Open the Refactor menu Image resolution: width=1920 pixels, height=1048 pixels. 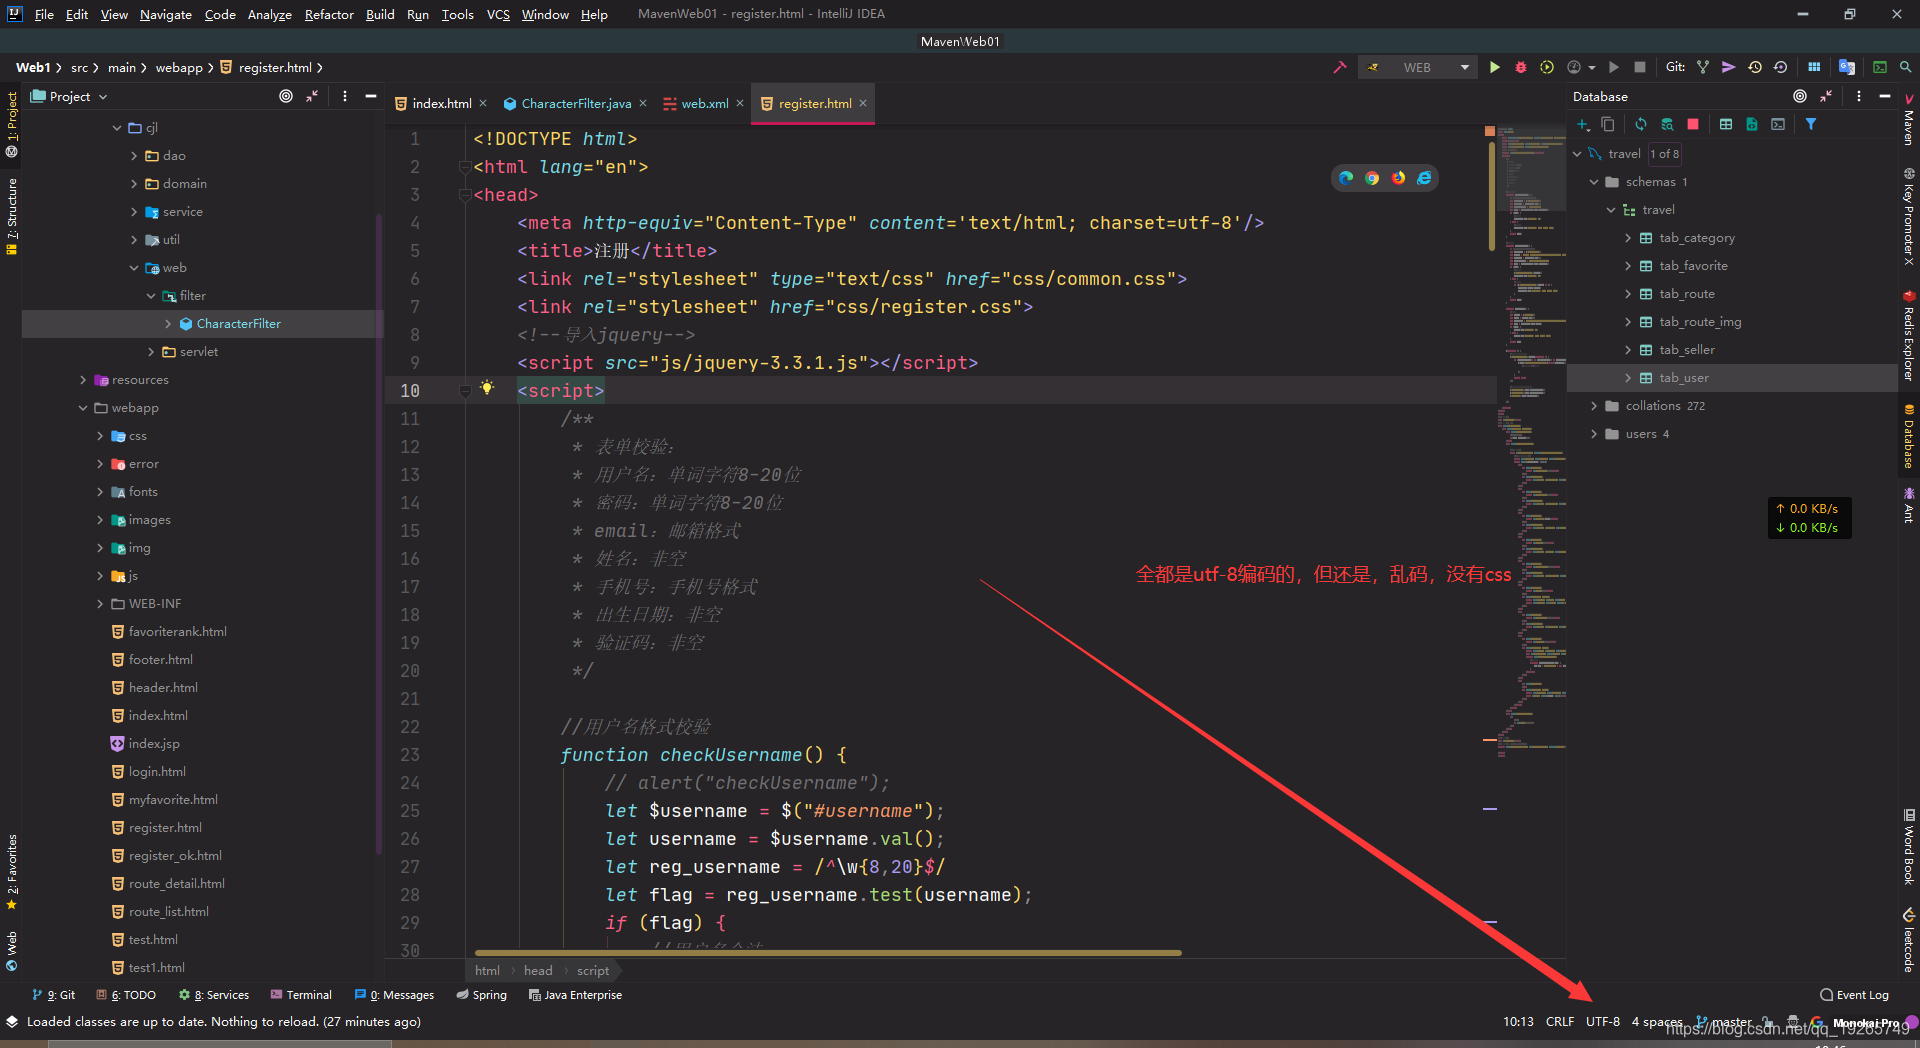click(x=329, y=14)
